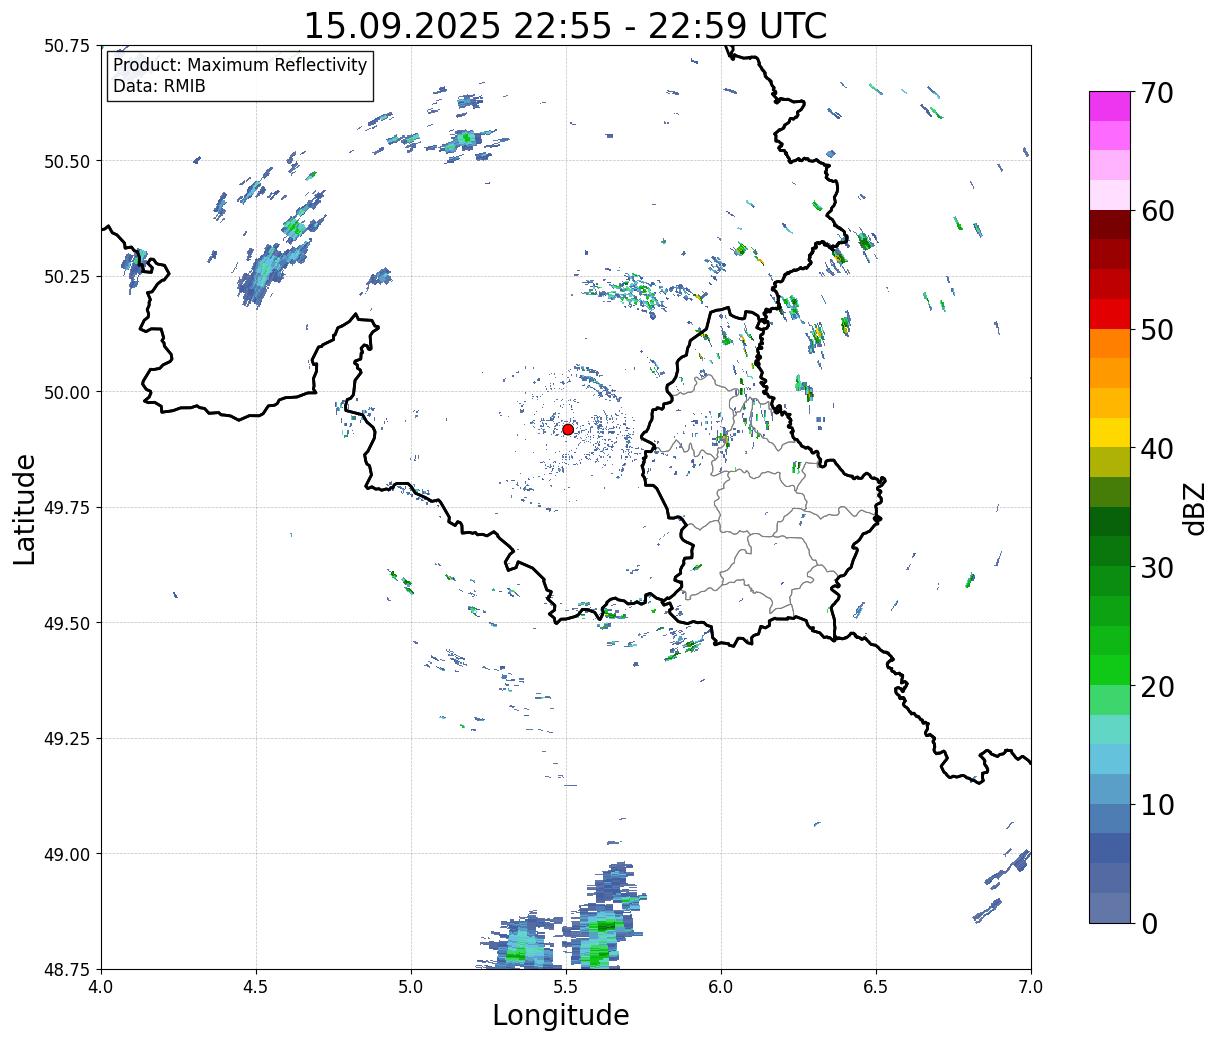Click the colorbar tick label 0
Image resolution: width=1219 pixels, height=1040 pixels.
1149,924
